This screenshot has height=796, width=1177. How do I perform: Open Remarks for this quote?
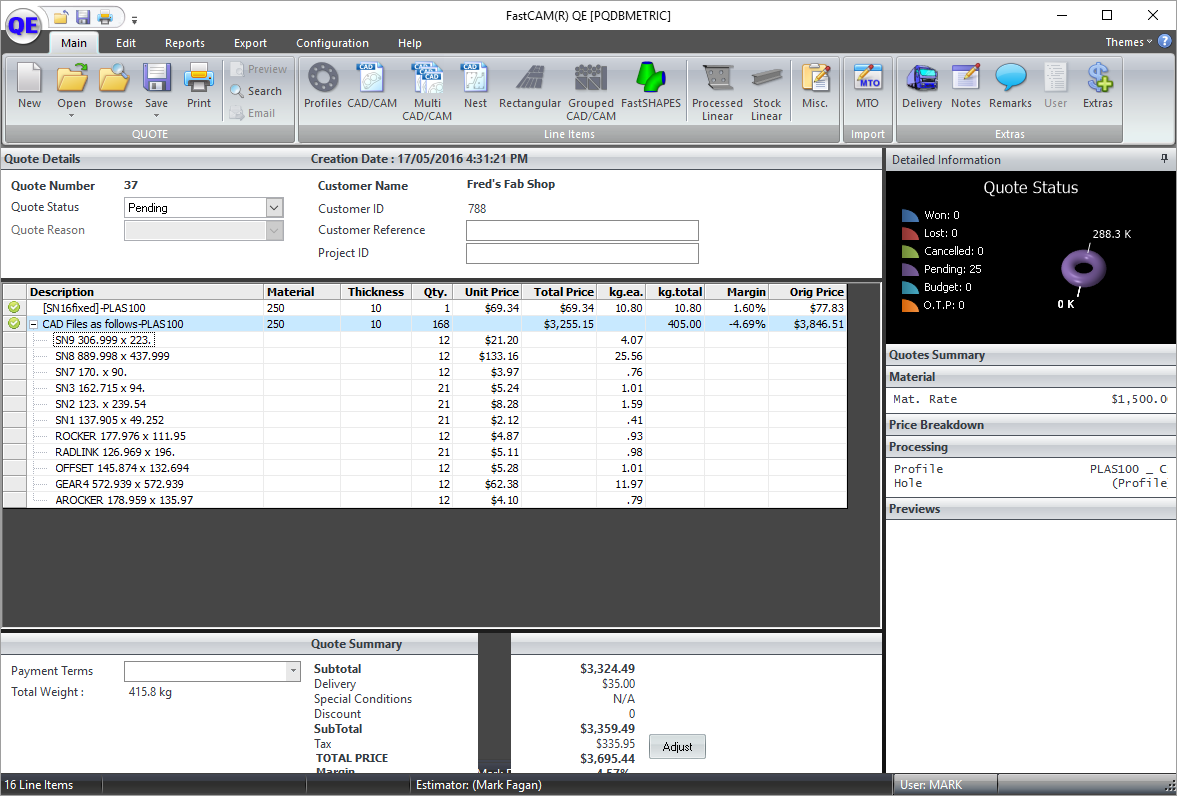[1010, 86]
